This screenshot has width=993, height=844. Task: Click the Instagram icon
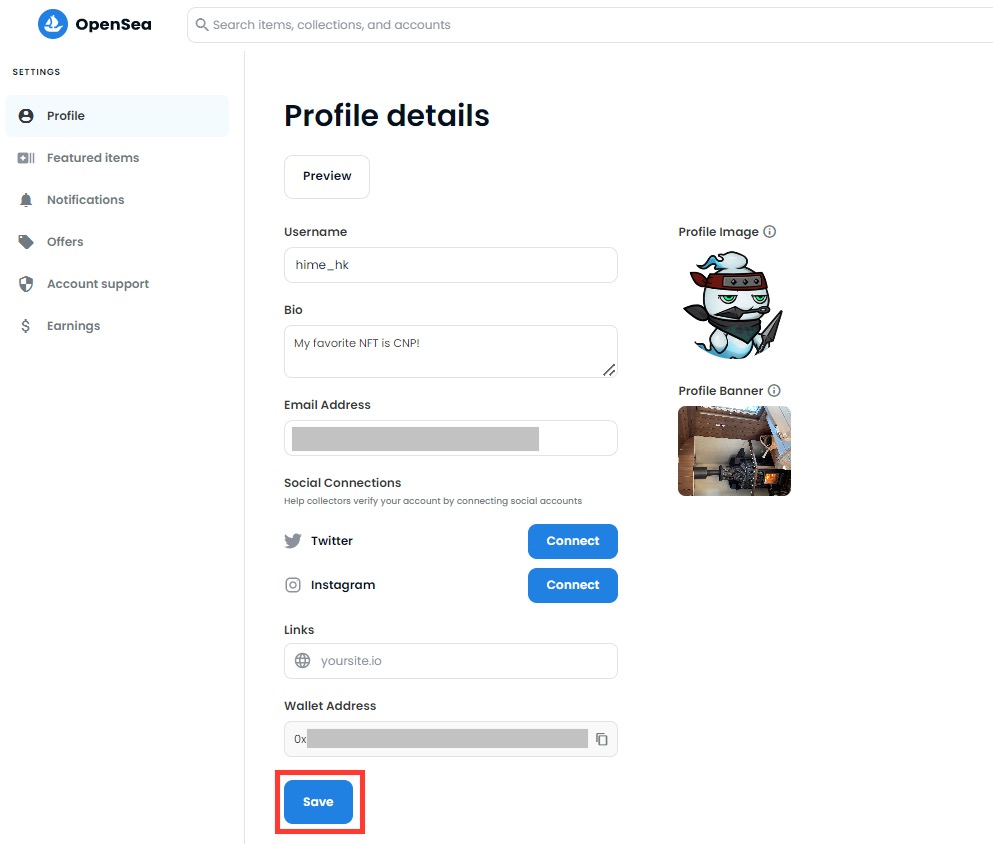click(x=293, y=585)
